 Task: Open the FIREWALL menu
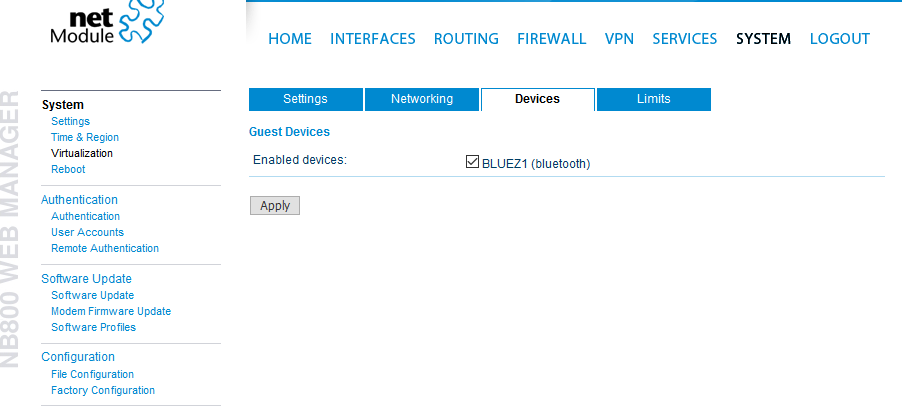pos(551,39)
